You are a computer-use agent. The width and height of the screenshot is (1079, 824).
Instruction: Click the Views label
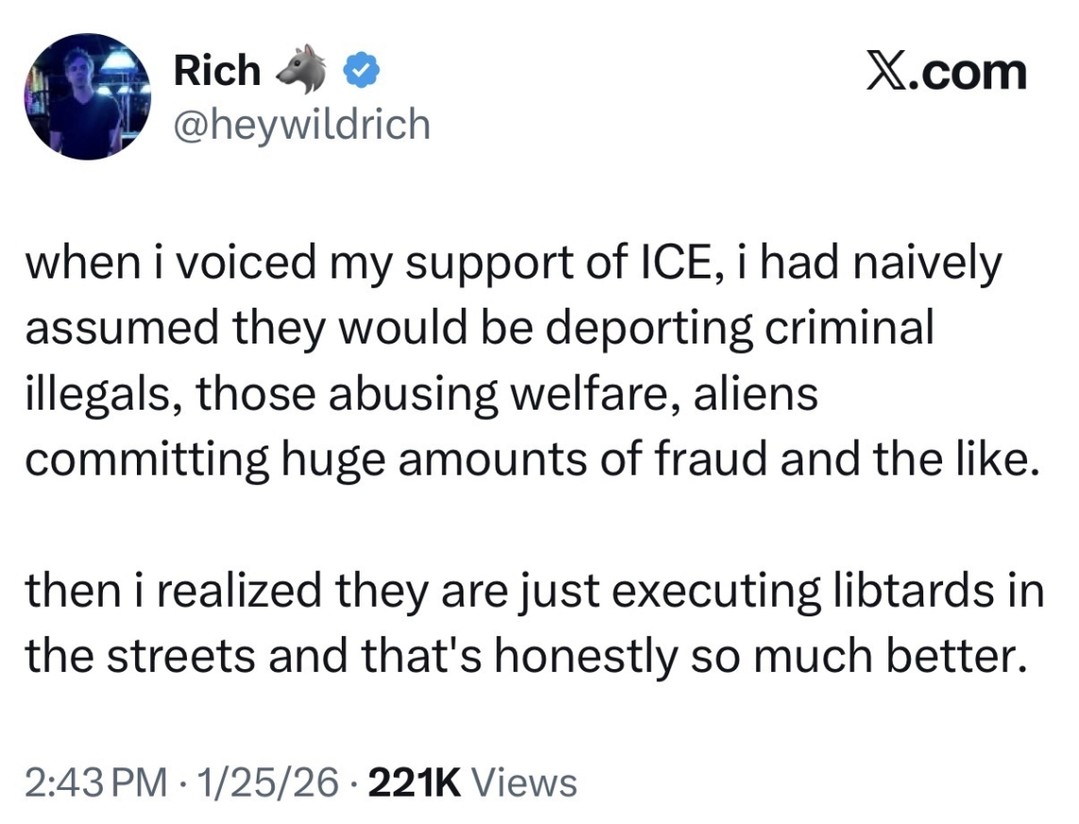[x=522, y=781]
